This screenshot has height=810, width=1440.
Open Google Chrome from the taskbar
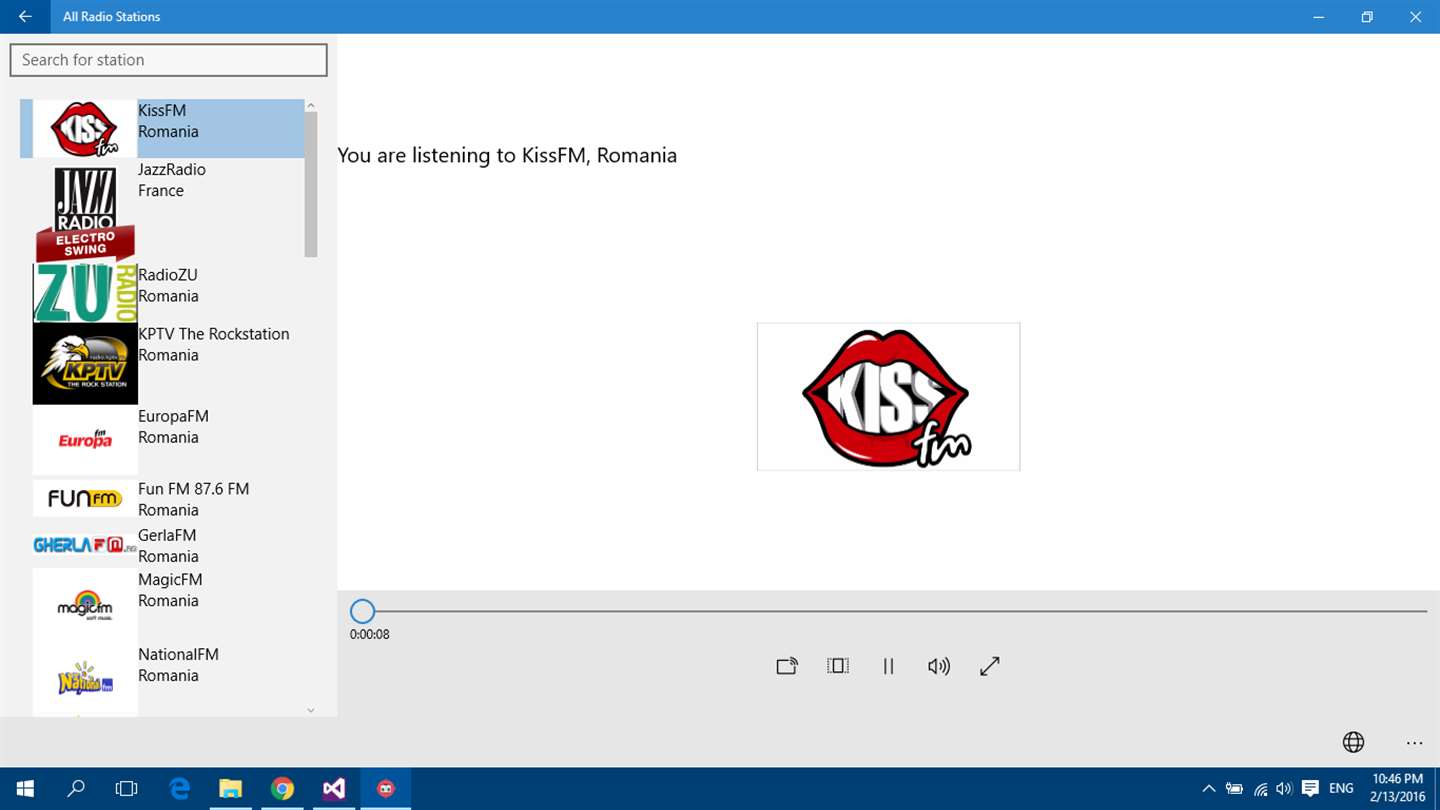[x=283, y=789]
